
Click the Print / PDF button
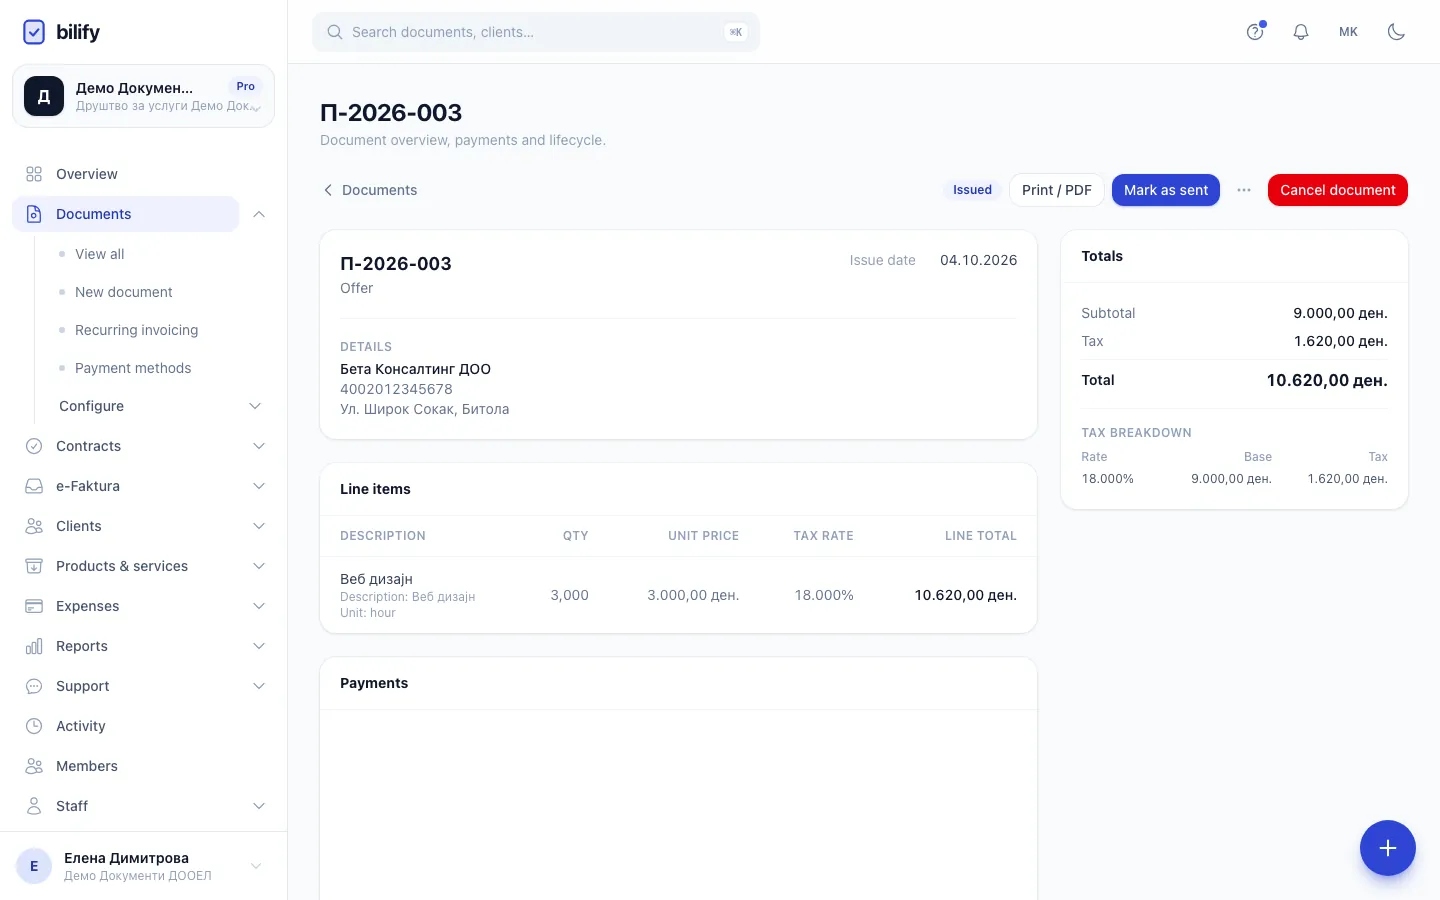click(1057, 190)
